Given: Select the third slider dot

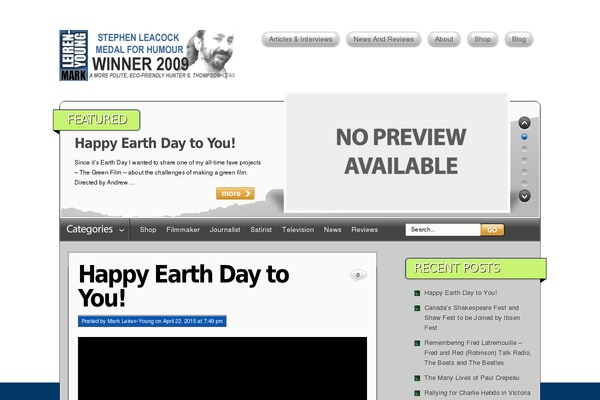Looking at the screenshot, I should [x=524, y=160].
